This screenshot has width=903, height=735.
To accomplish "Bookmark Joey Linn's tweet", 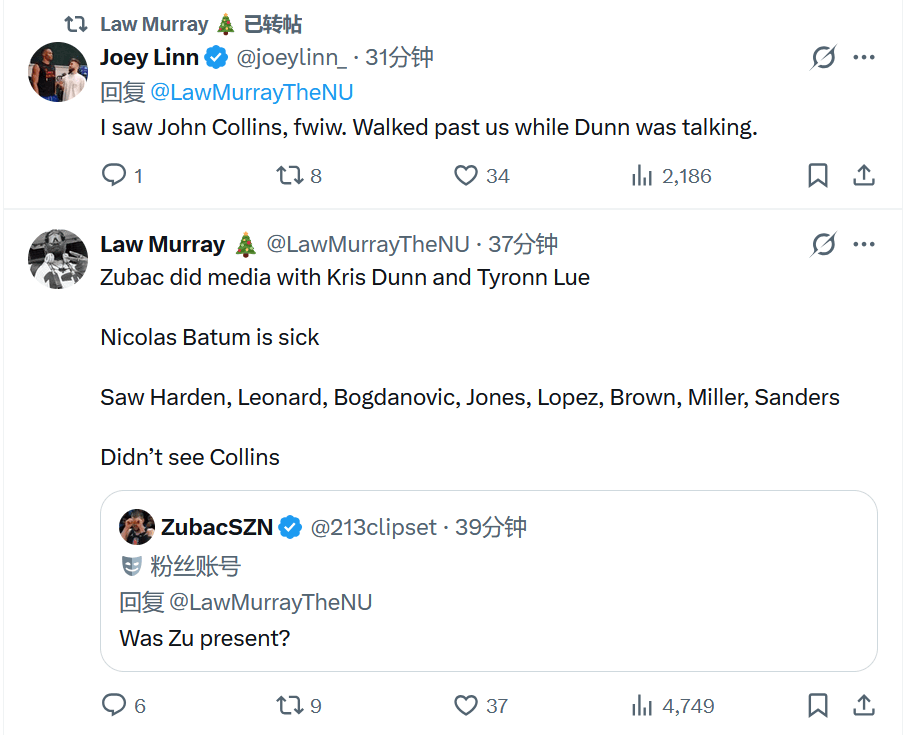I will coord(818,176).
